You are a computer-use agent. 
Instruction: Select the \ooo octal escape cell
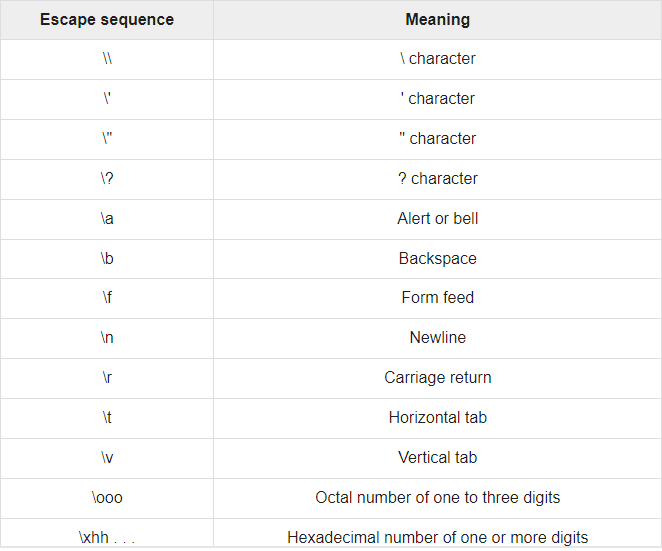[x=107, y=498]
